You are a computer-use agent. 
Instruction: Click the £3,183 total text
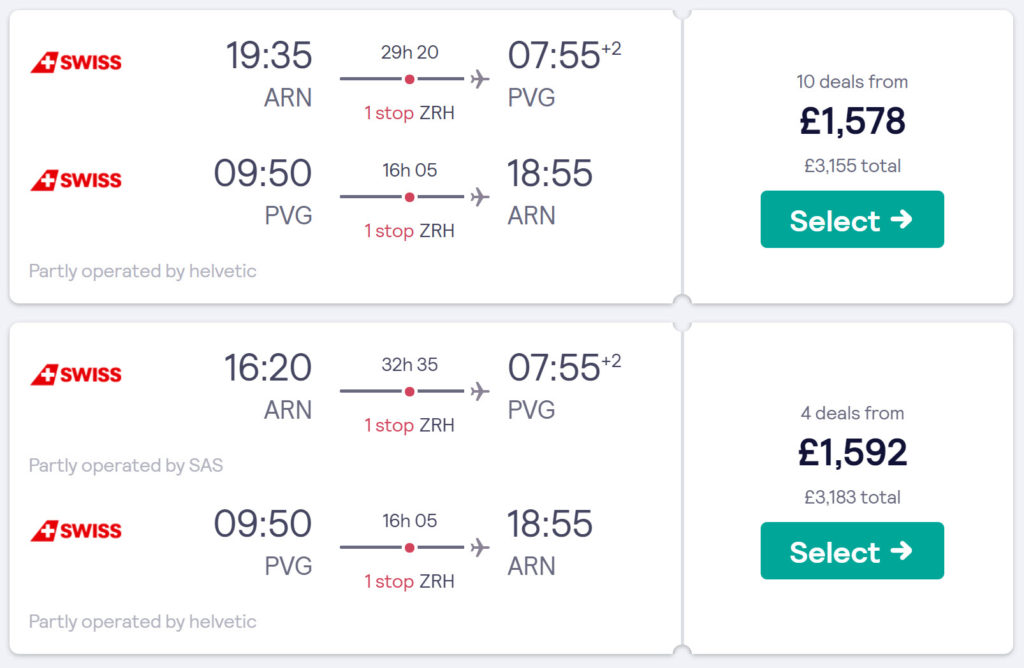[852, 497]
